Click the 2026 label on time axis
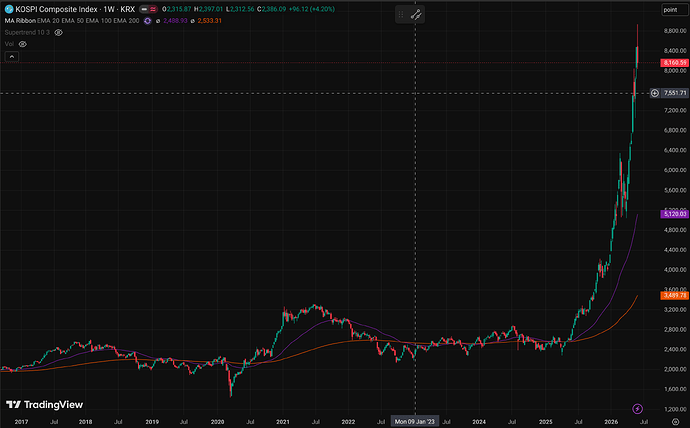The image size is (690, 428). (611, 421)
